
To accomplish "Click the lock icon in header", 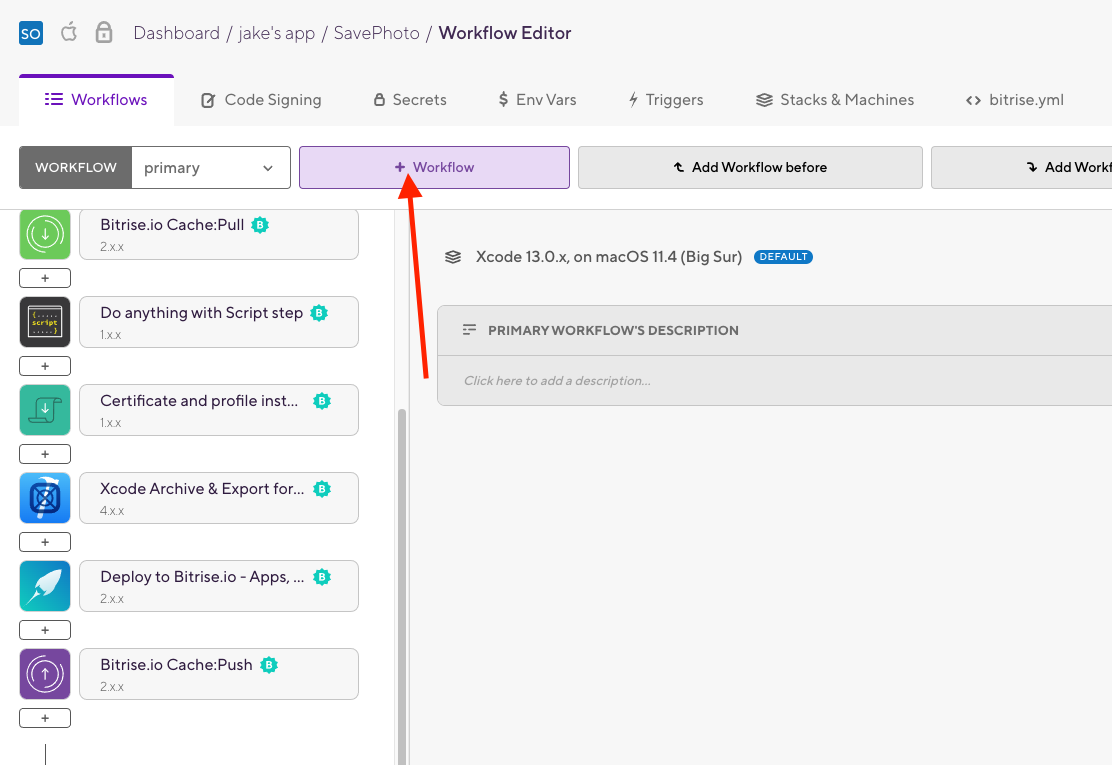I will point(104,32).
